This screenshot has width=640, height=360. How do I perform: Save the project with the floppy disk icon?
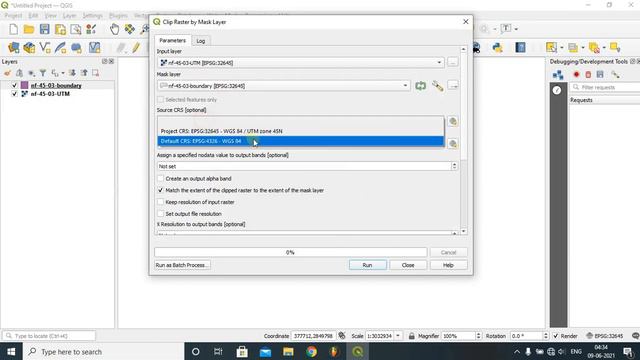(x=44, y=29)
